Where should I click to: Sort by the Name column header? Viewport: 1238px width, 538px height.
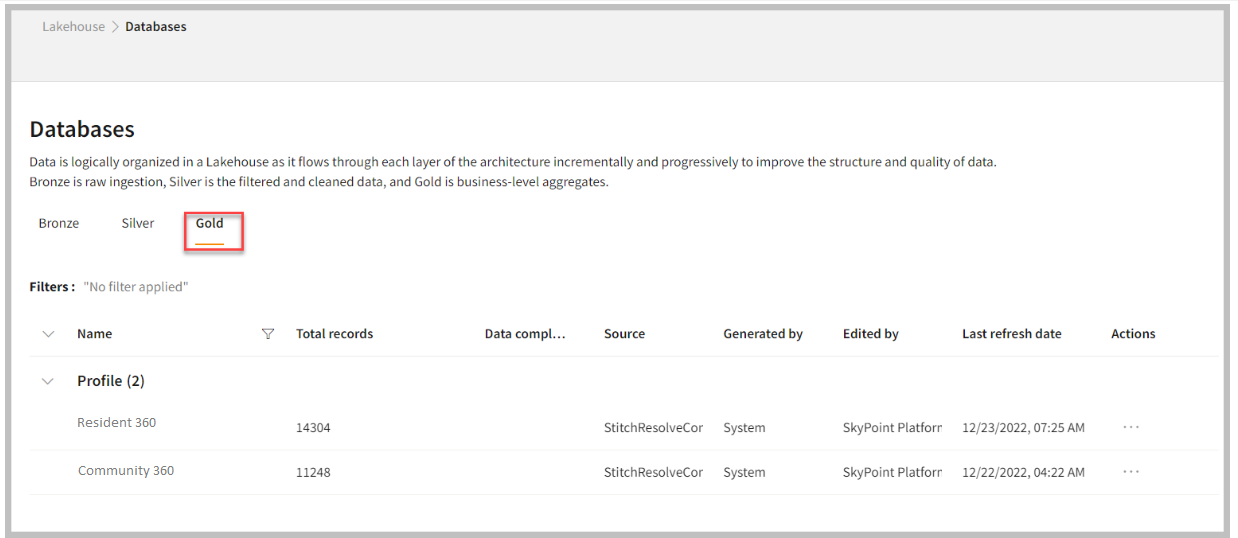(95, 334)
